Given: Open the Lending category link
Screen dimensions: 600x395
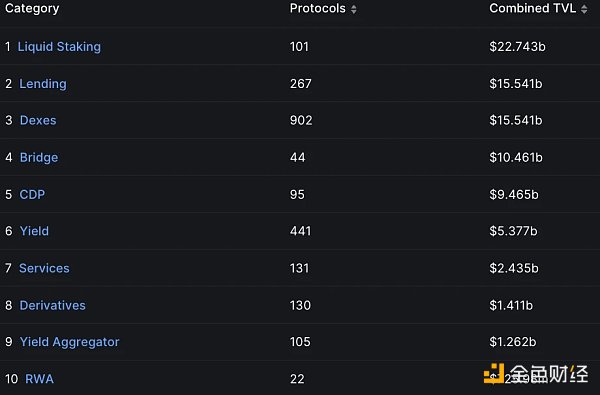Looking at the screenshot, I should point(43,84).
